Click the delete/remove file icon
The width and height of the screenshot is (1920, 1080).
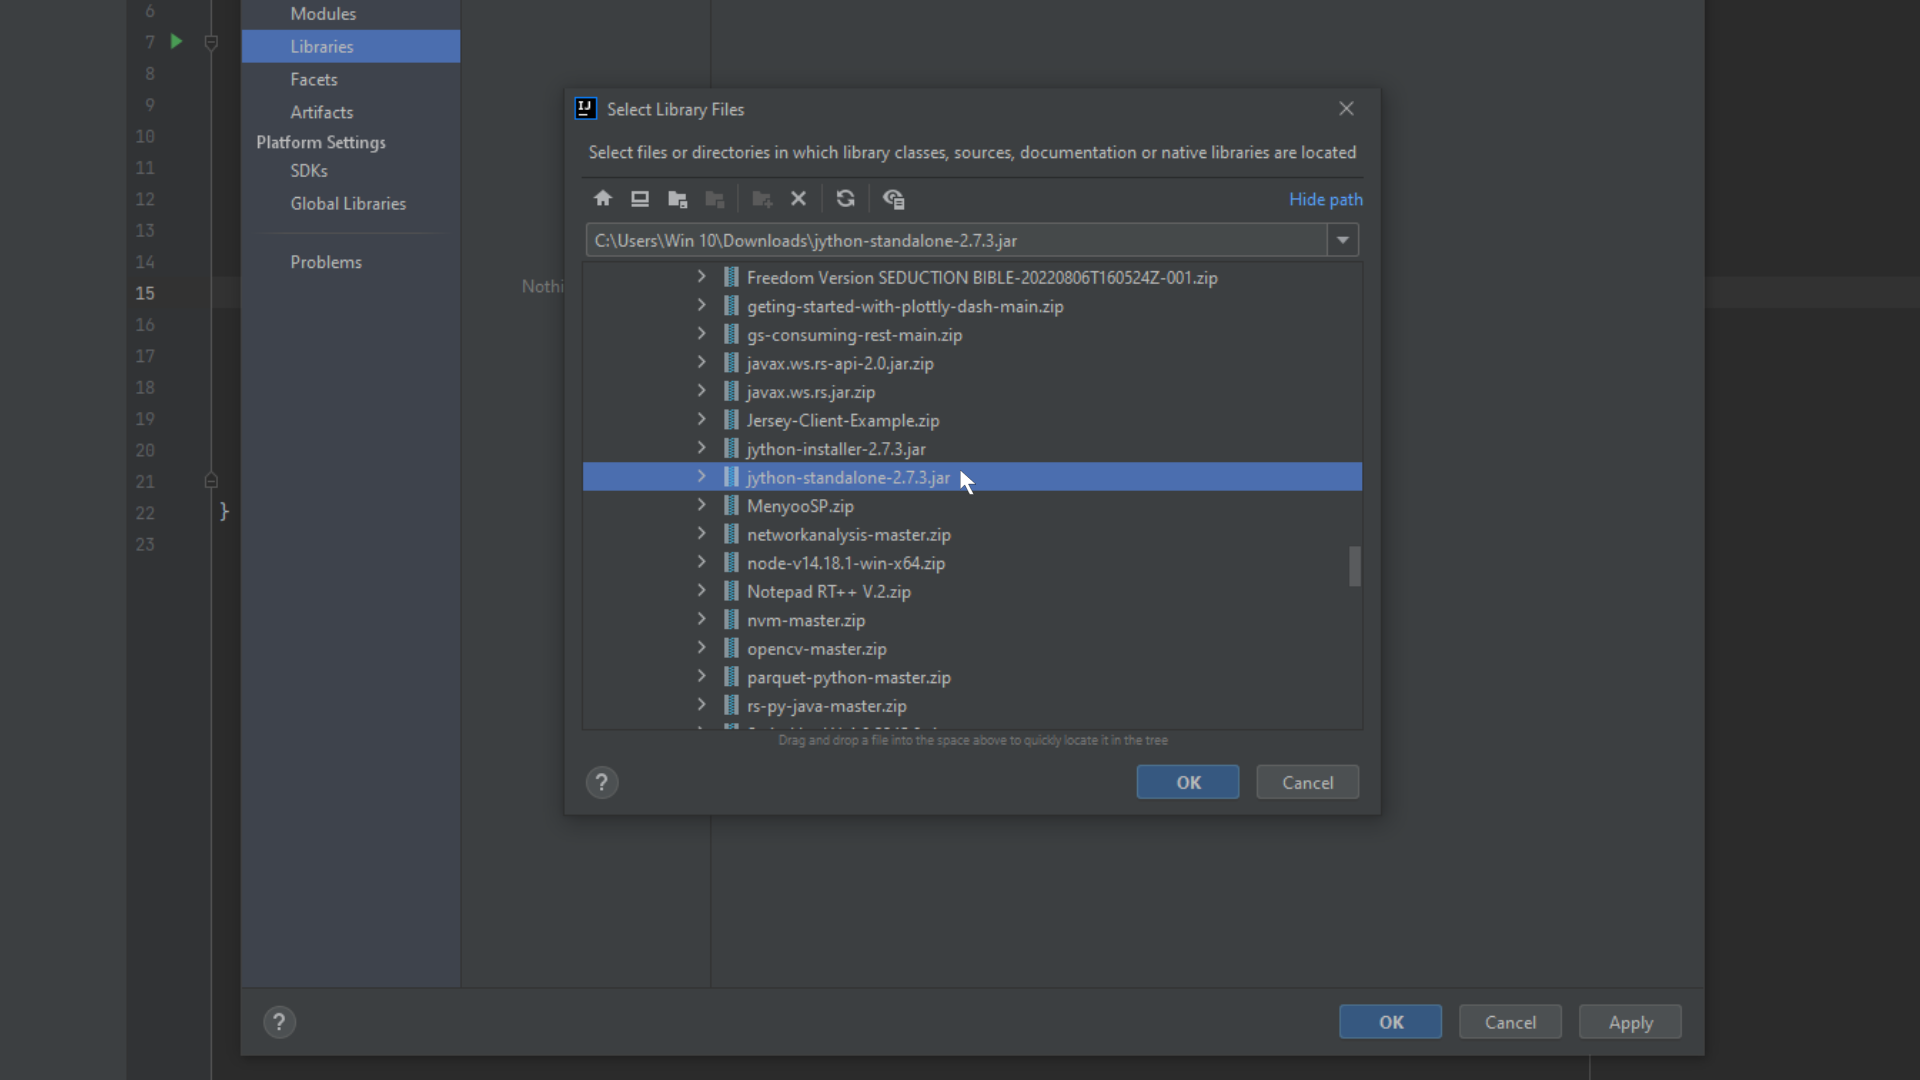(798, 199)
